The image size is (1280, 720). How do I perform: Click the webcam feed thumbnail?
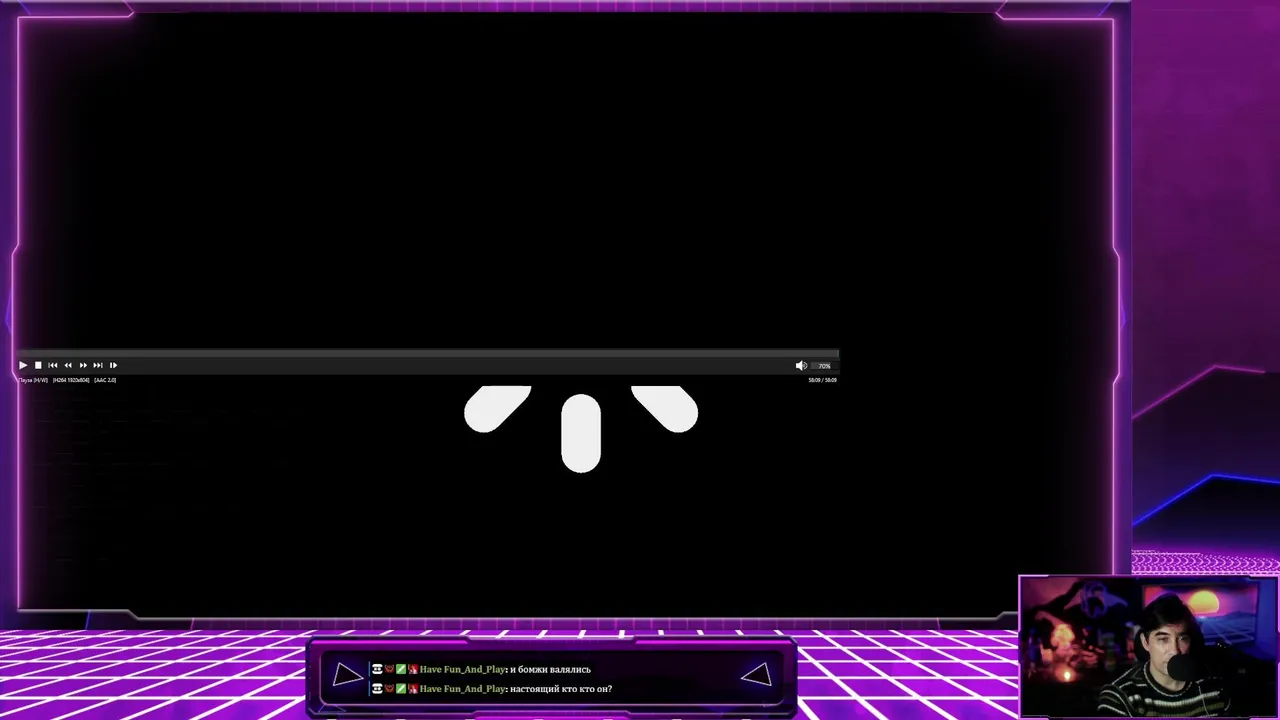coord(1149,647)
